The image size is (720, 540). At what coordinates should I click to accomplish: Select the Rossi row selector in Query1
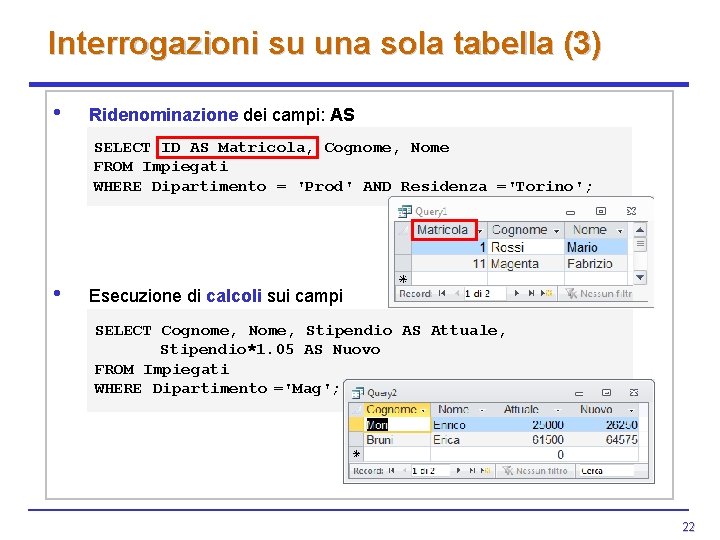[403, 248]
